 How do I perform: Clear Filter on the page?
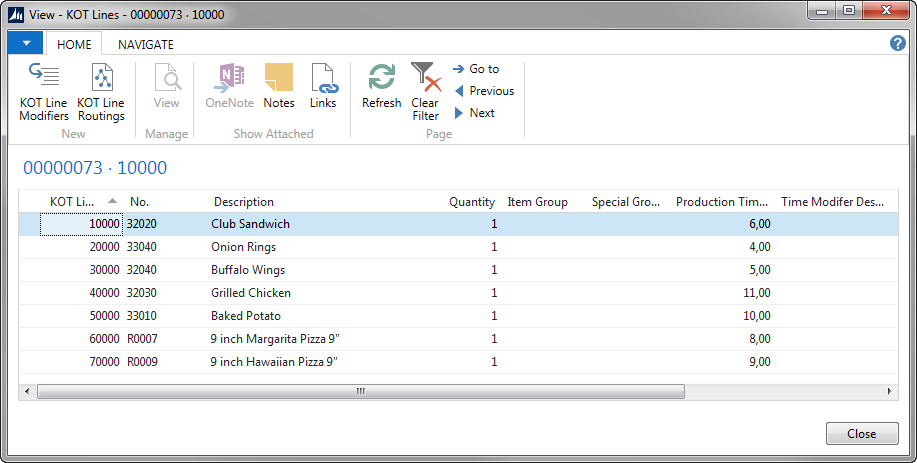point(425,91)
